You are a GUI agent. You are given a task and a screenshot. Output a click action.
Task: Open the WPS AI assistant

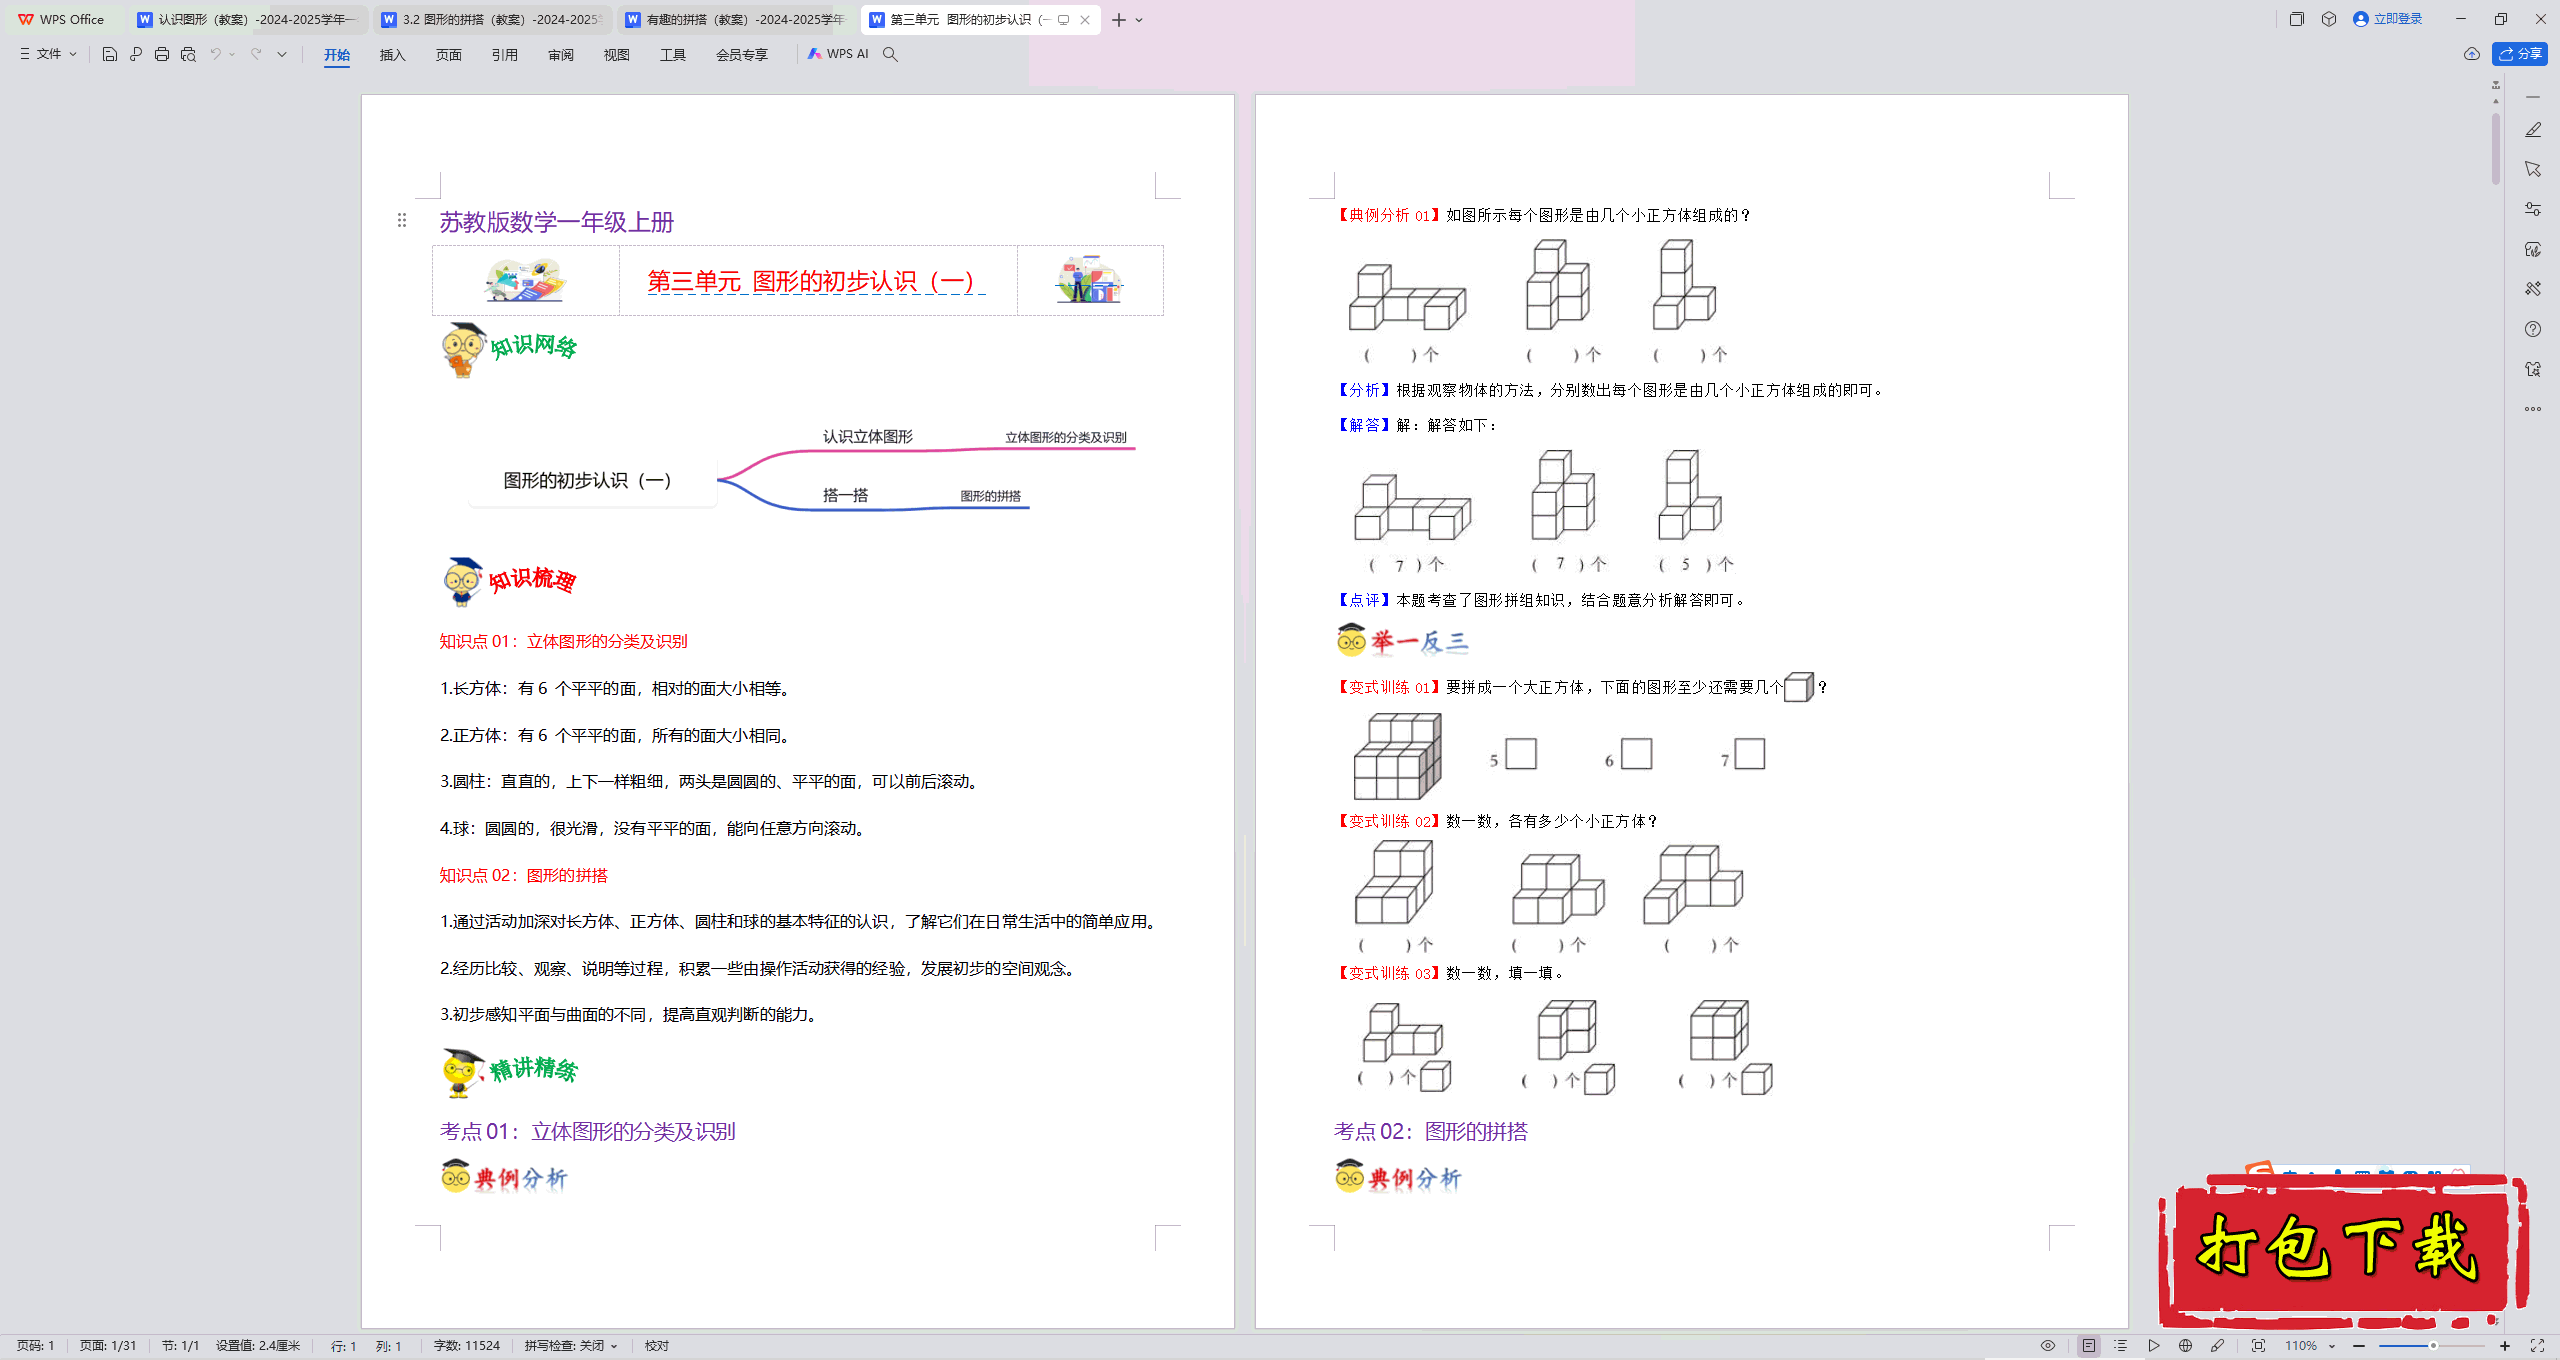click(x=838, y=54)
